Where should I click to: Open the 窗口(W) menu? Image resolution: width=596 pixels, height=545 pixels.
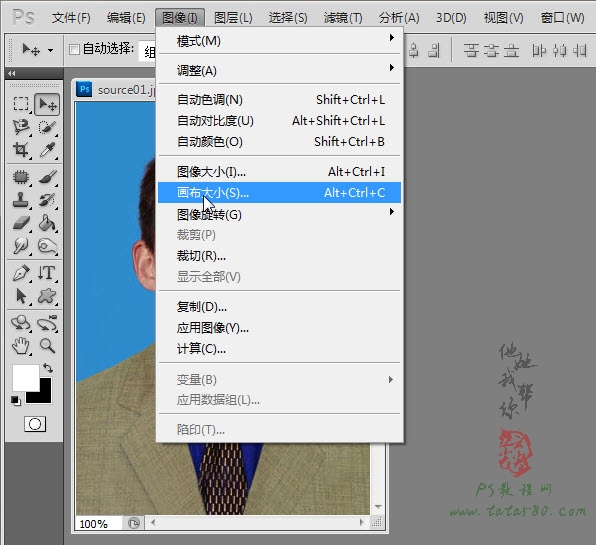[563, 17]
